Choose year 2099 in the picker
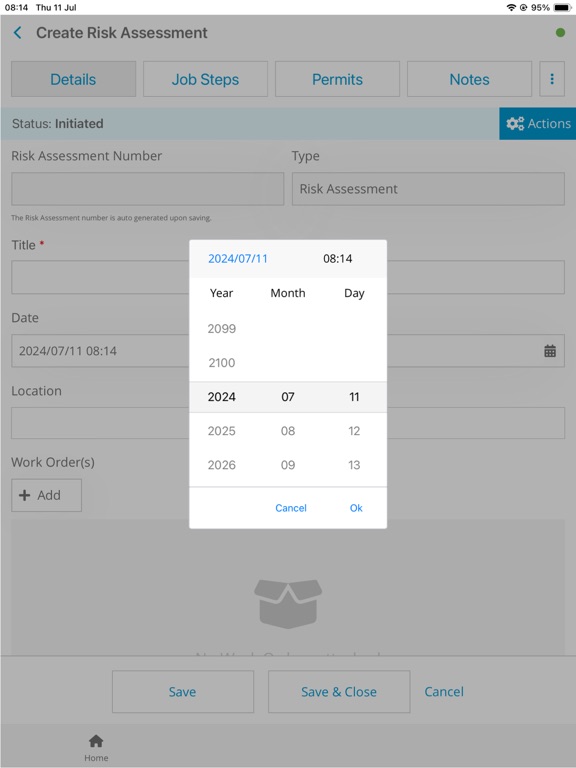 tap(222, 329)
